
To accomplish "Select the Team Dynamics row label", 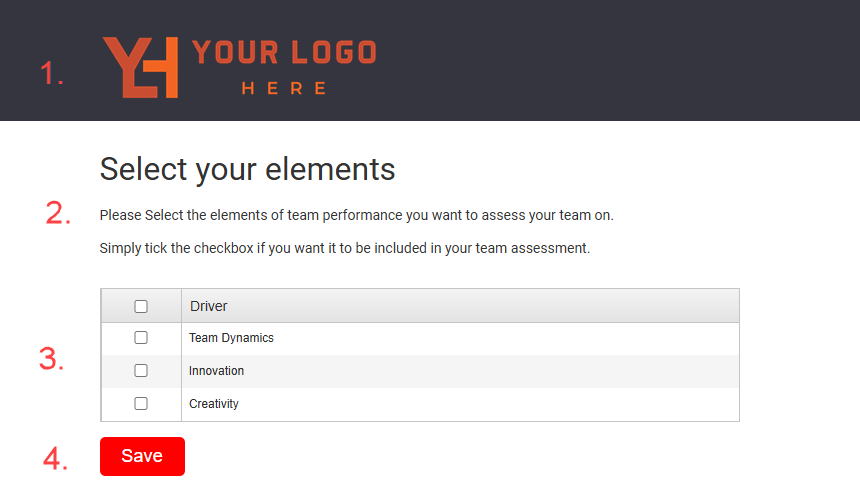I will tap(231, 338).
